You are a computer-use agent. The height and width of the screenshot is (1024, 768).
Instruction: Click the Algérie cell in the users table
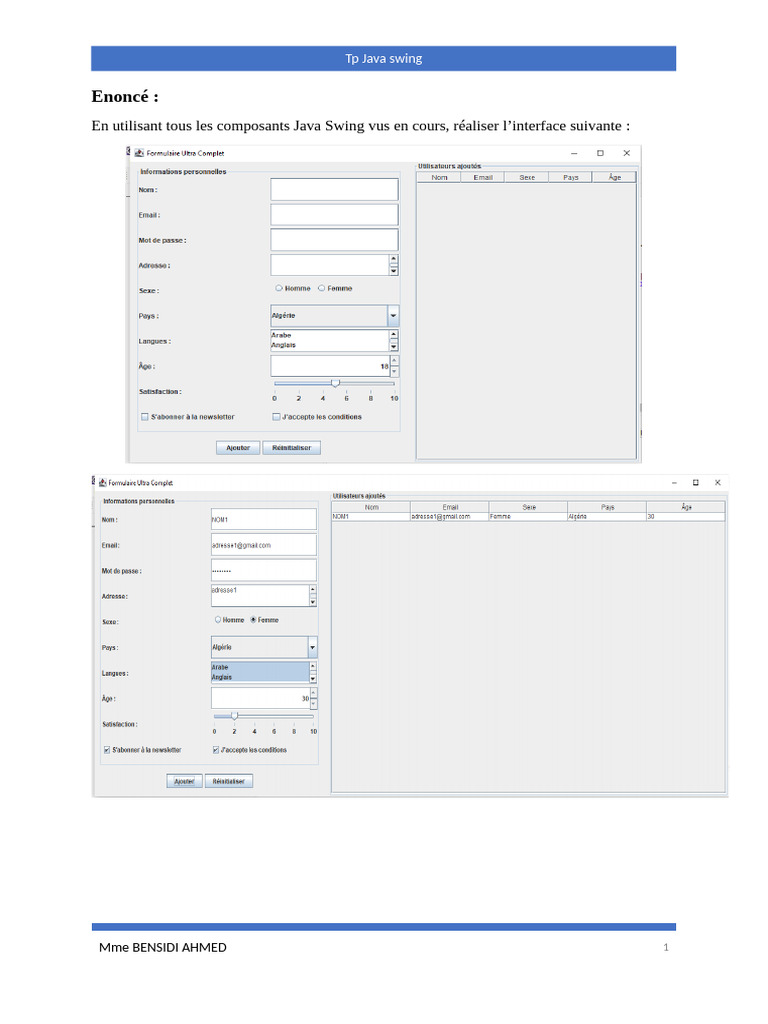pyautogui.click(x=607, y=517)
